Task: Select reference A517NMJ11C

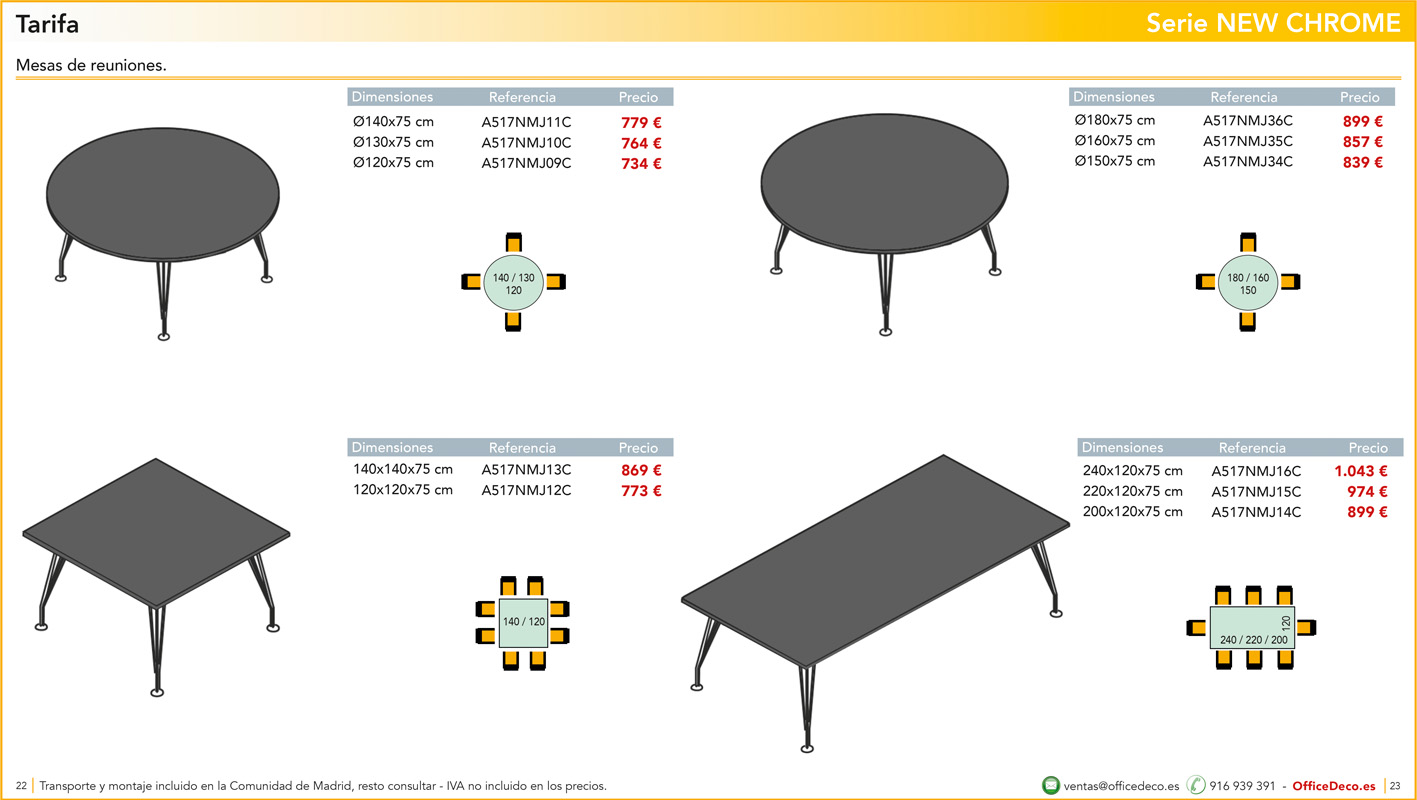Action: (526, 122)
